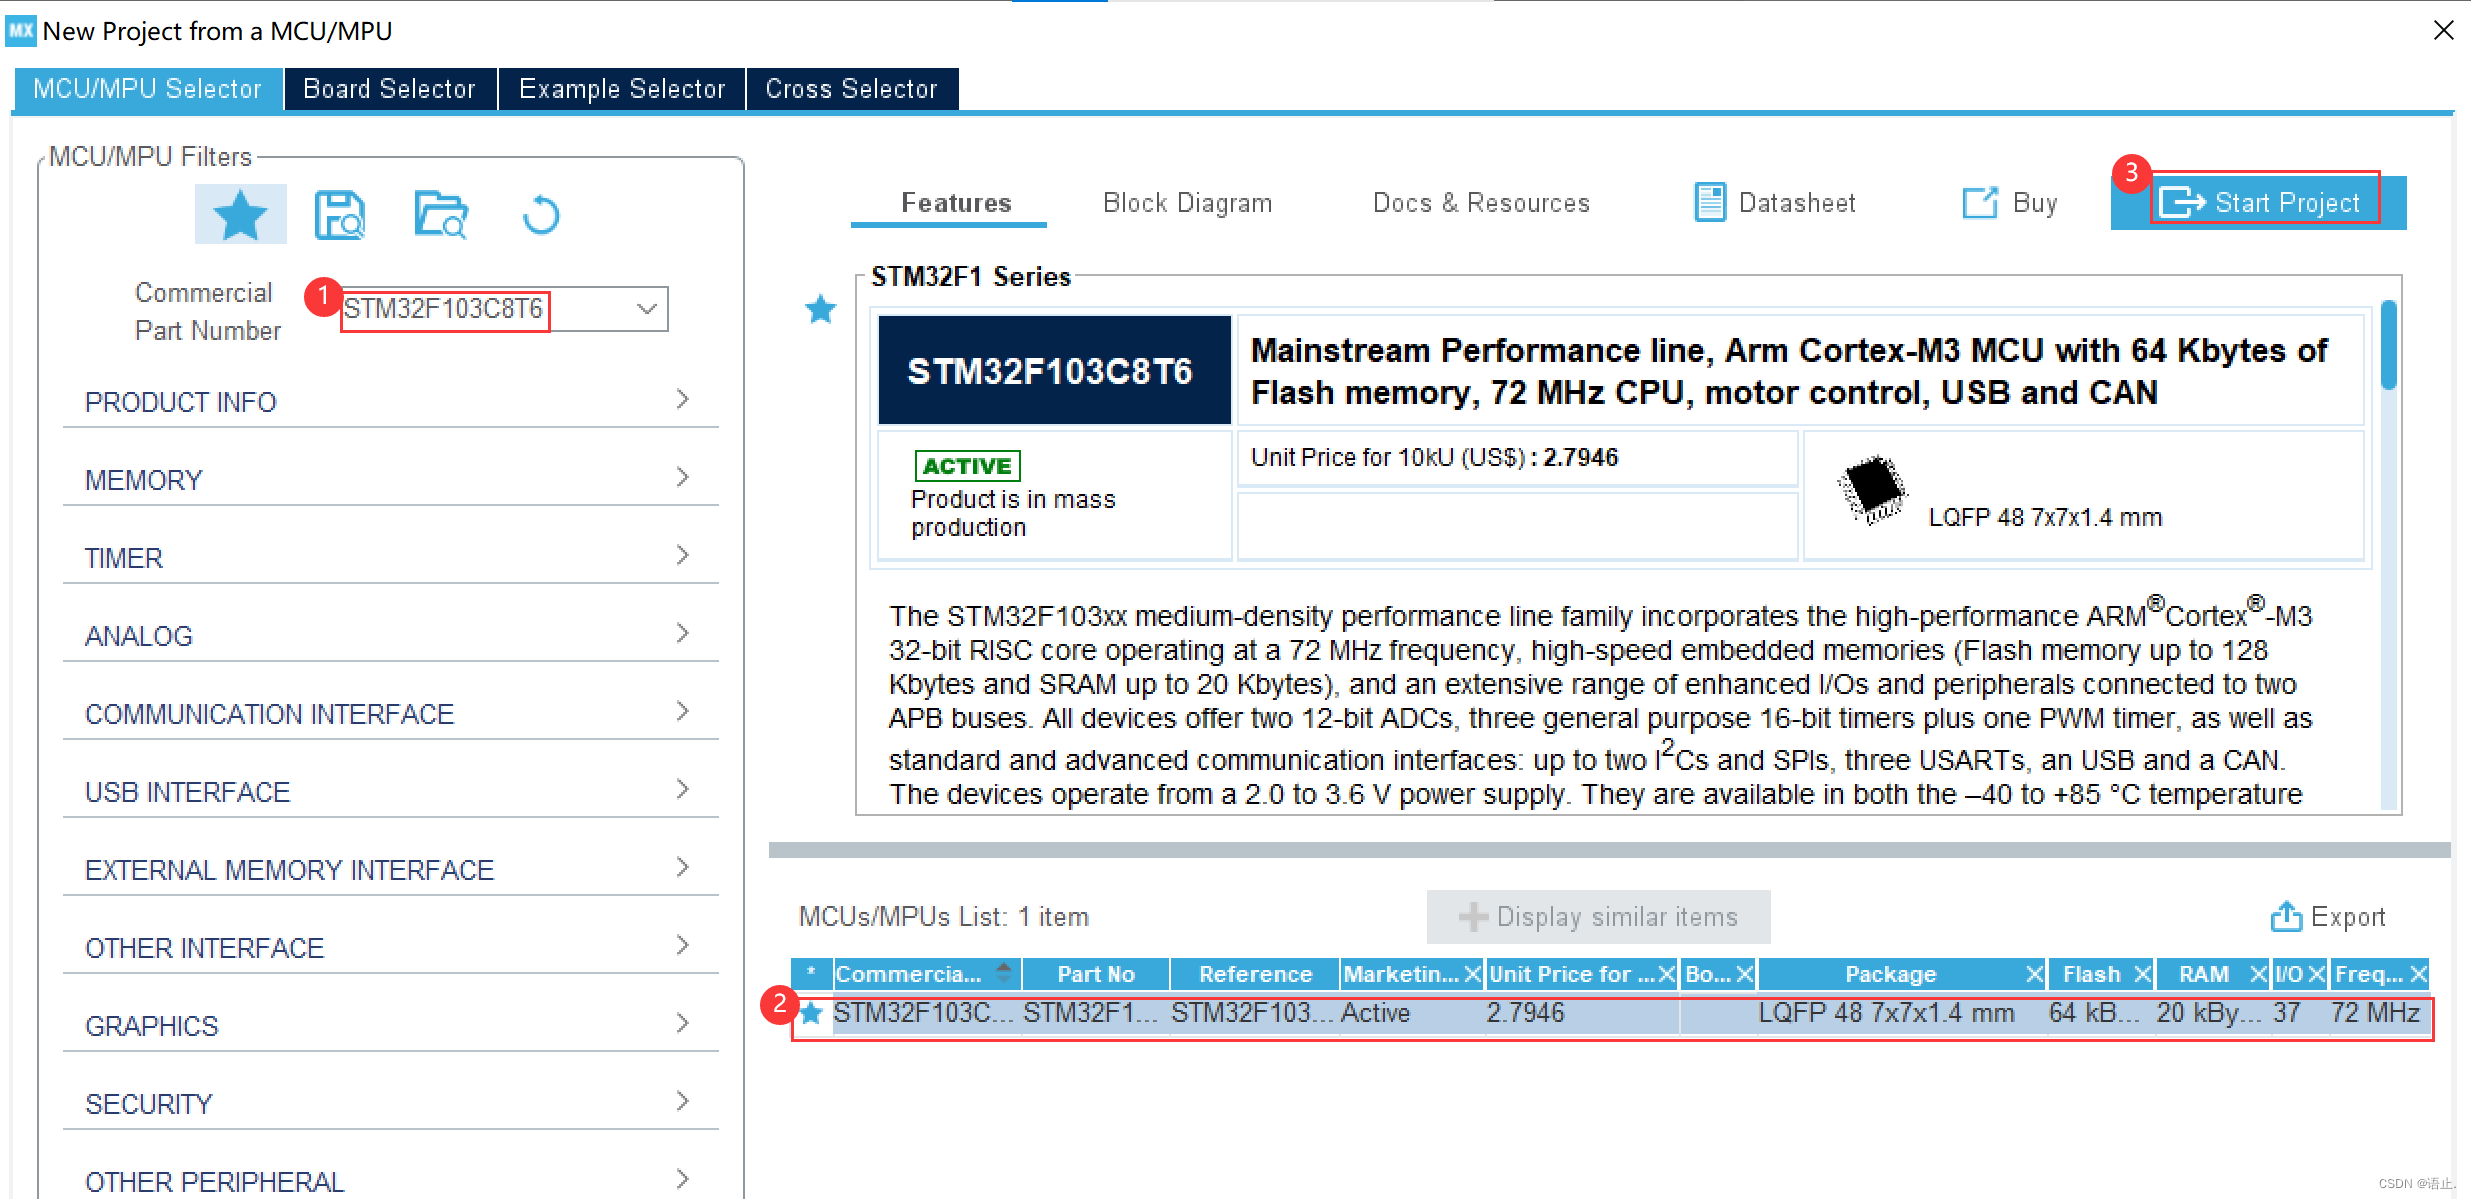
Task: Click the save search filter icon
Action: point(340,214)
